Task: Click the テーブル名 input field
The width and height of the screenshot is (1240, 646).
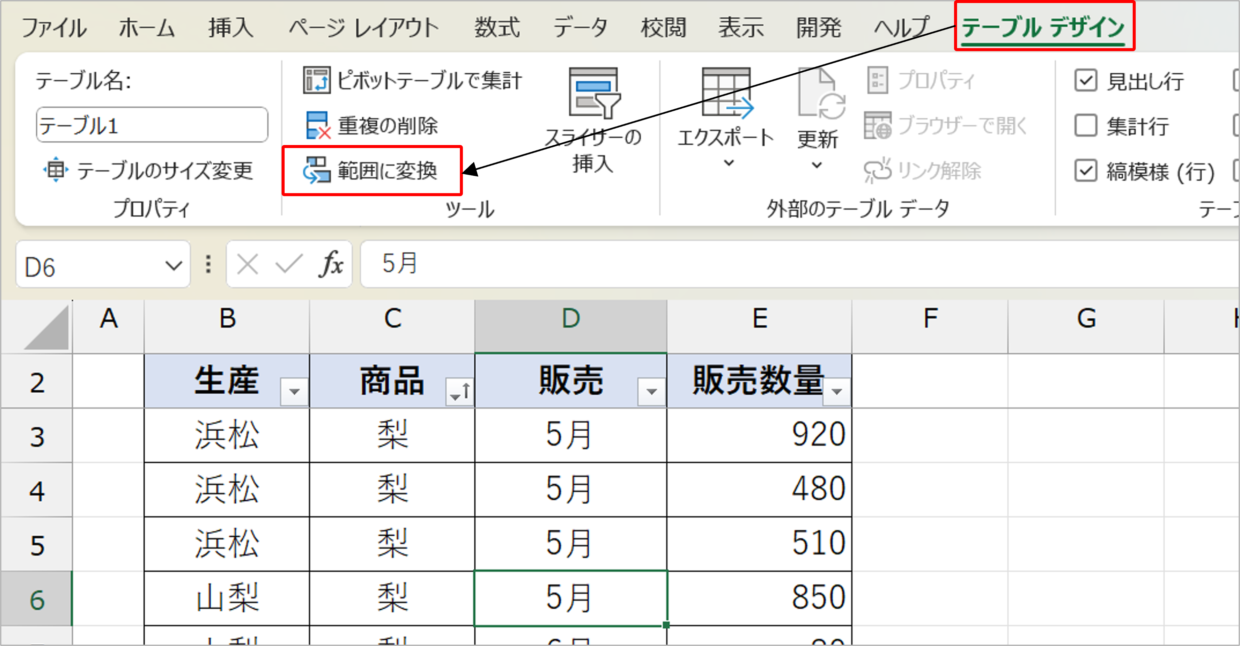Action: [152, 125]
